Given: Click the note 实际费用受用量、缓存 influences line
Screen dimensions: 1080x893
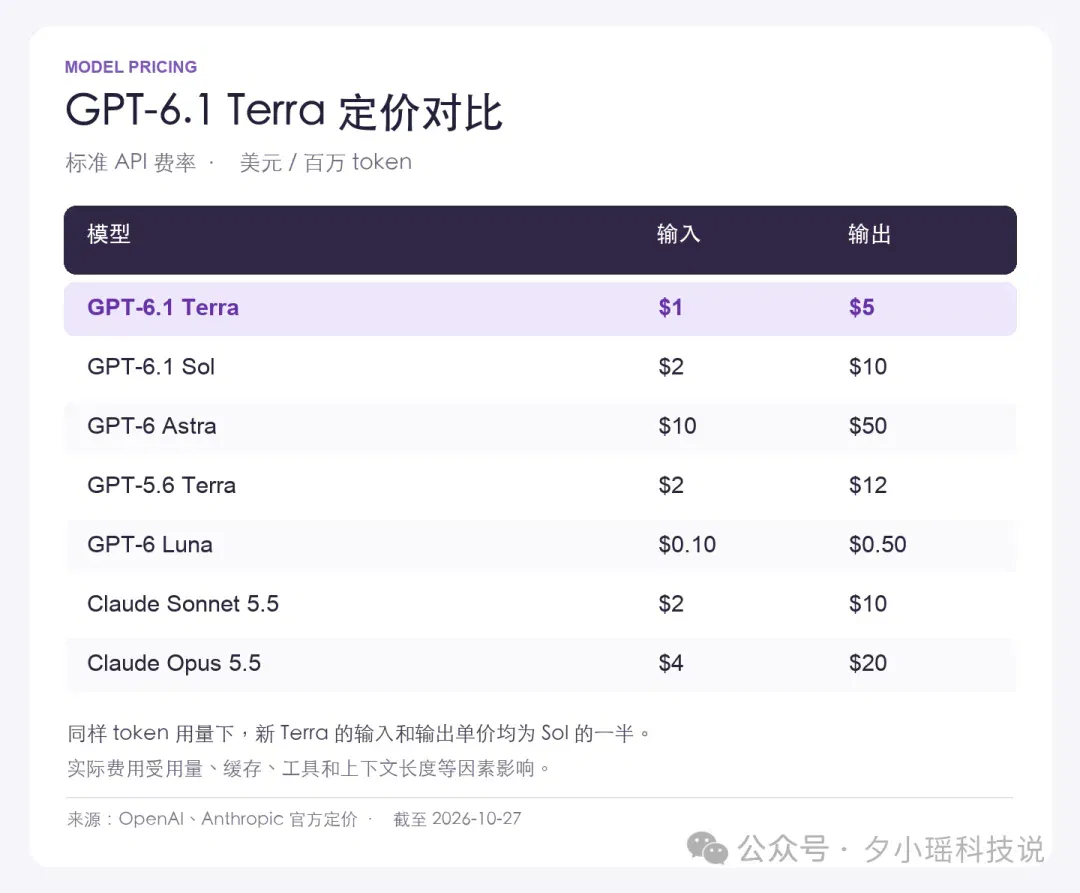Looking at the screenshot, I should 309,768.
